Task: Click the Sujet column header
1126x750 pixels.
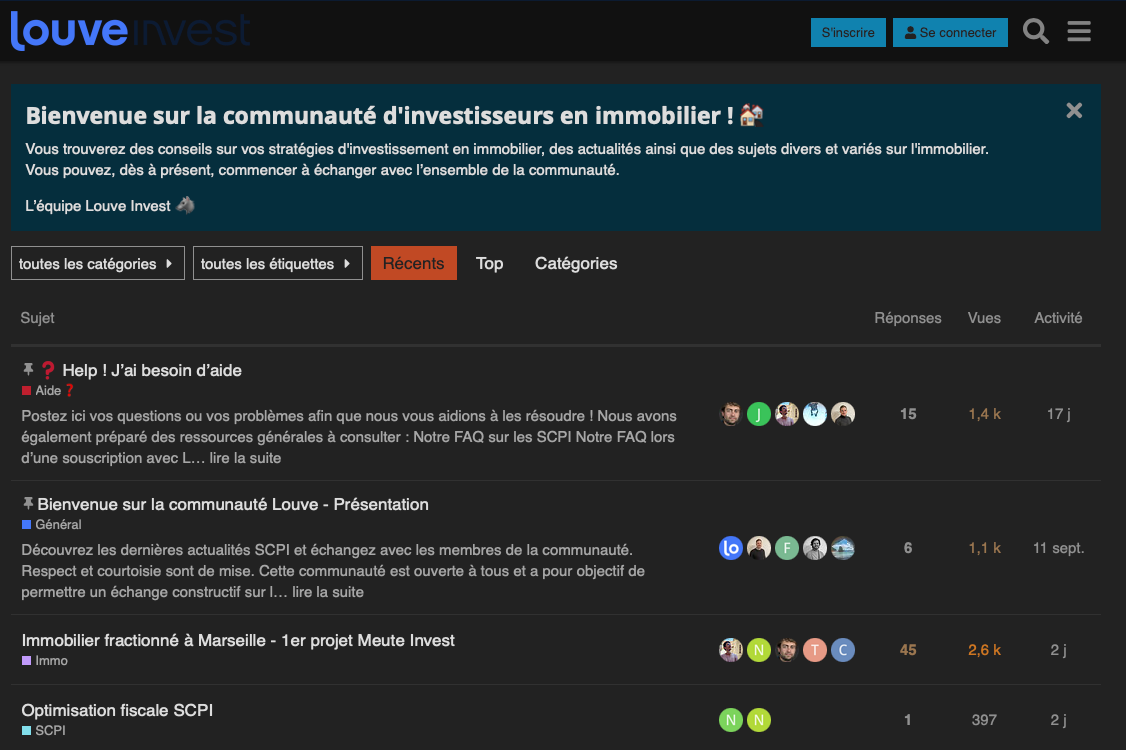Action: 37,318
